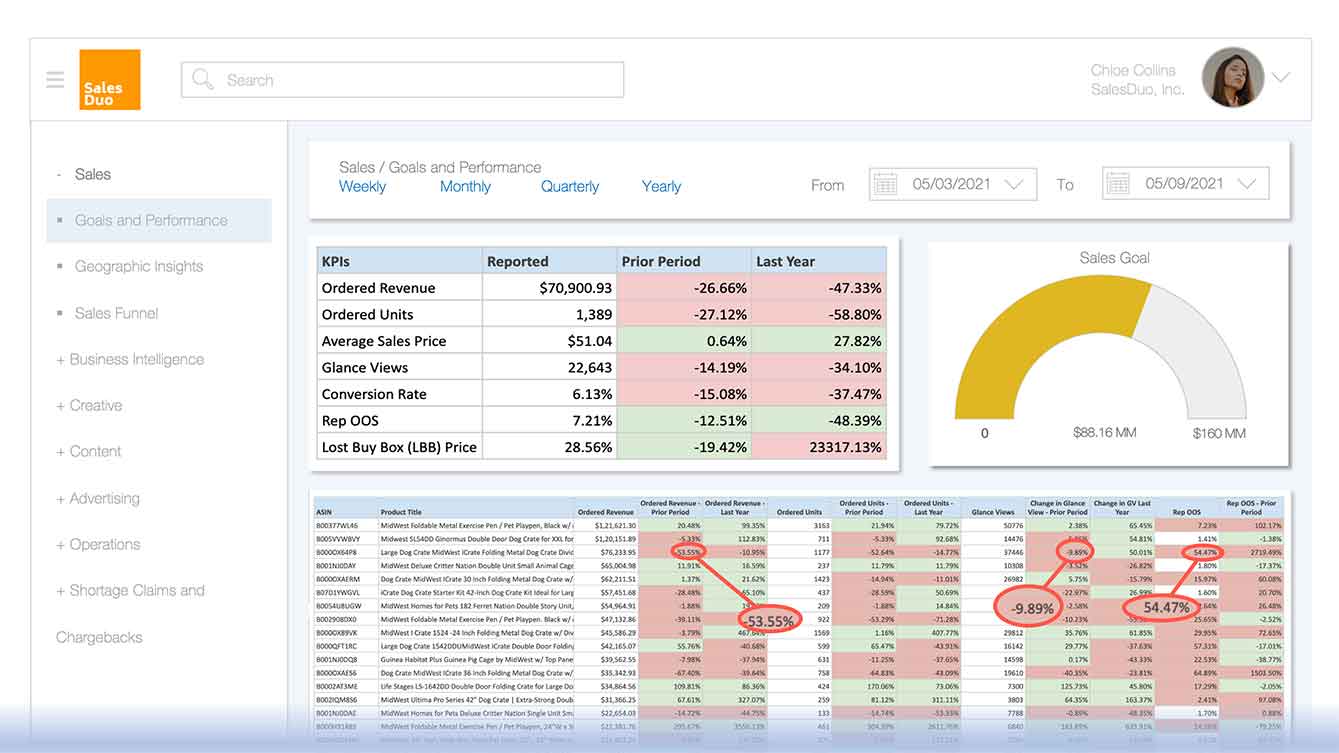Click user name Chloe Collins
This screenshot has height=753, width=1339.
coord(1133,70)
